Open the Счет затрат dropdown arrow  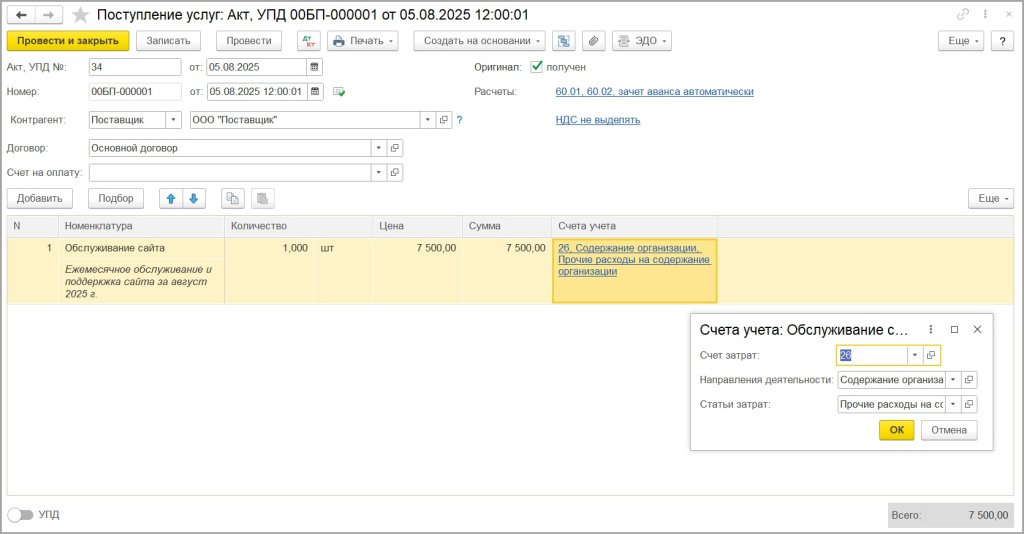(914, 355)
